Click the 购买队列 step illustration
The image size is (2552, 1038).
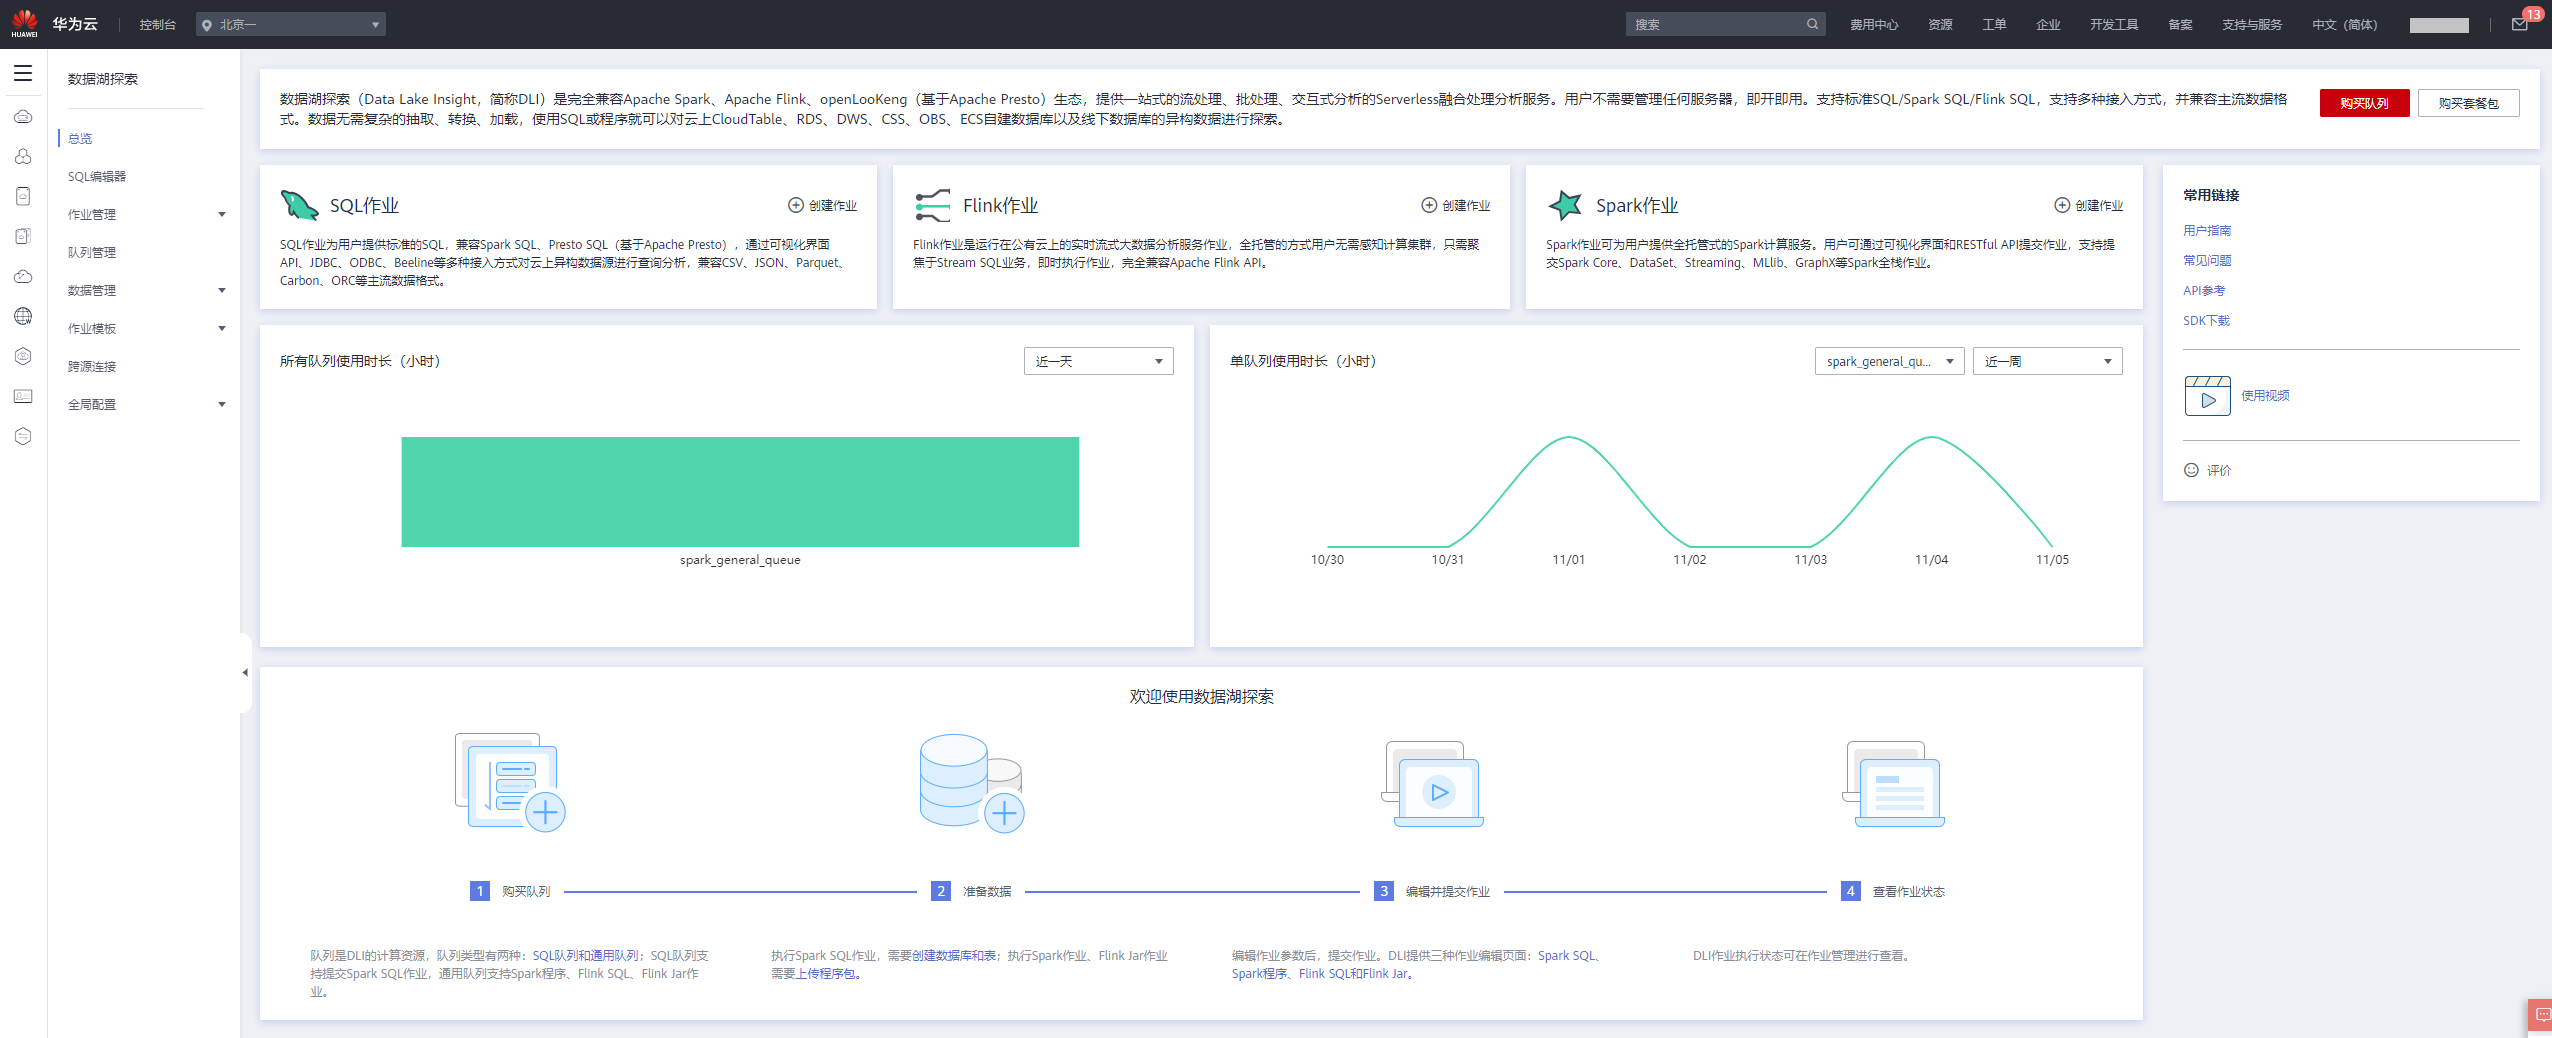point(511,782)
